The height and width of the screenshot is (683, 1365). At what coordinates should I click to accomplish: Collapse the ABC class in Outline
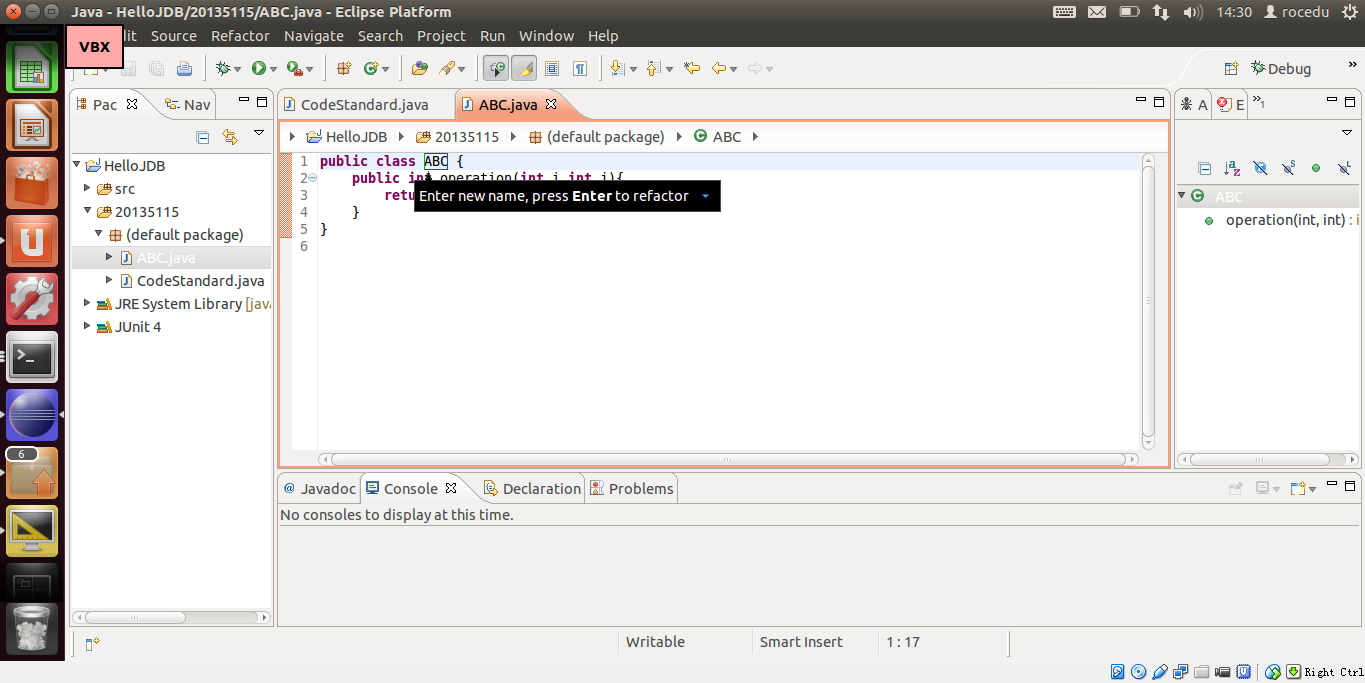pos(1182,196)
